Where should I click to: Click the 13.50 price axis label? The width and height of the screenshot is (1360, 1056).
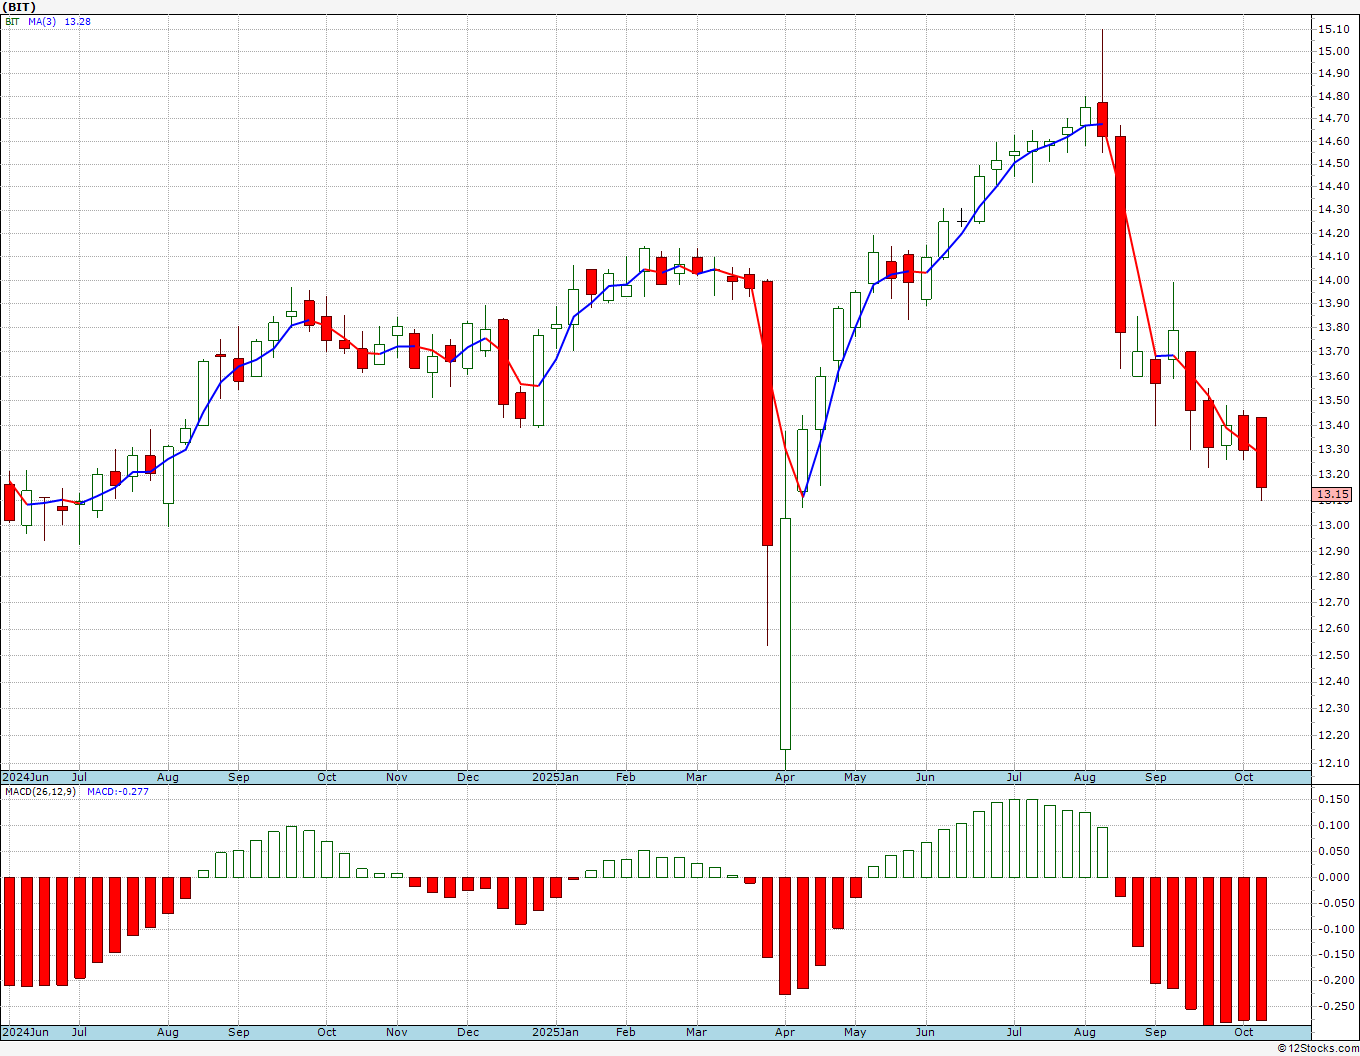[x=1332, y=400]
